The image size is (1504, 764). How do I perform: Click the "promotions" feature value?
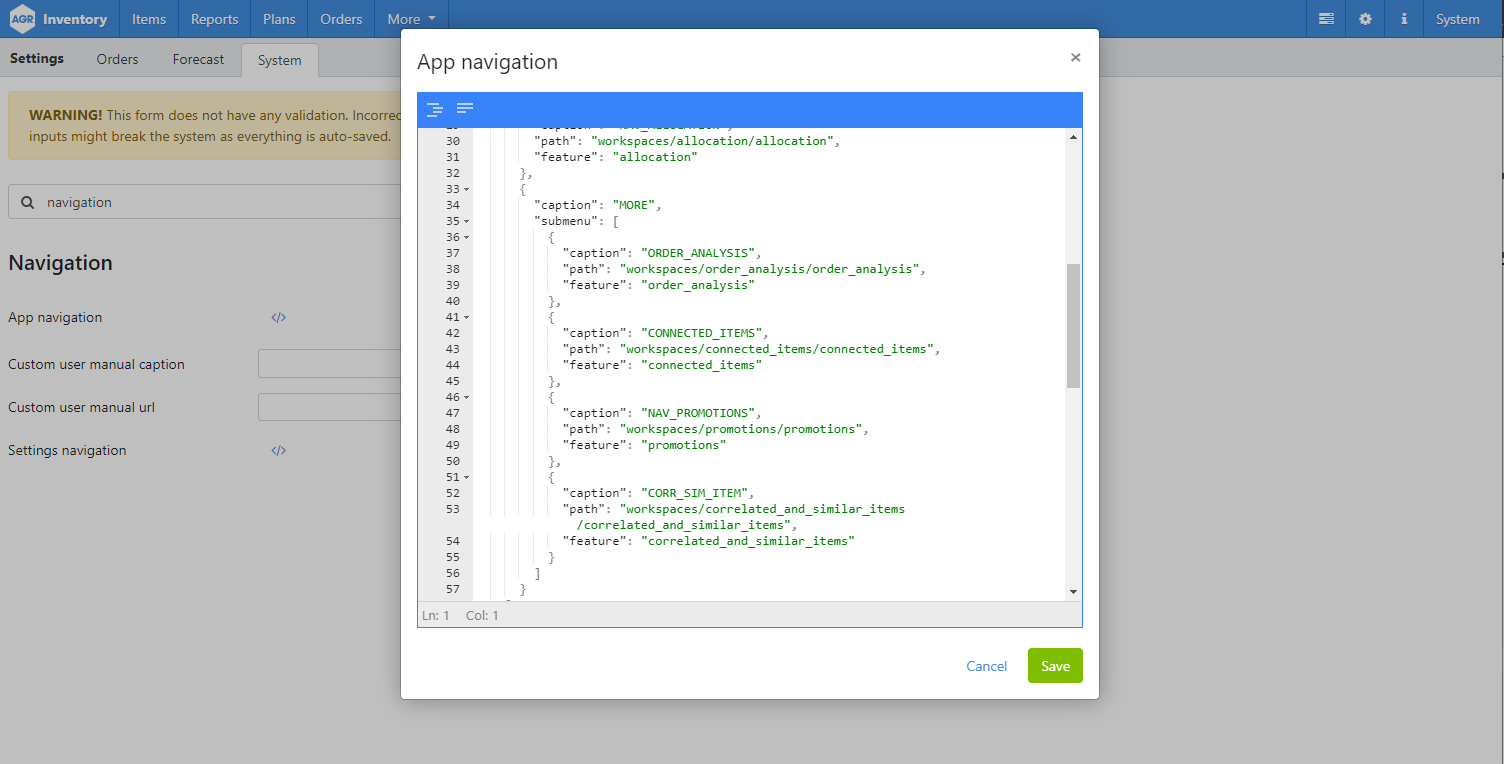click(683, 445)
